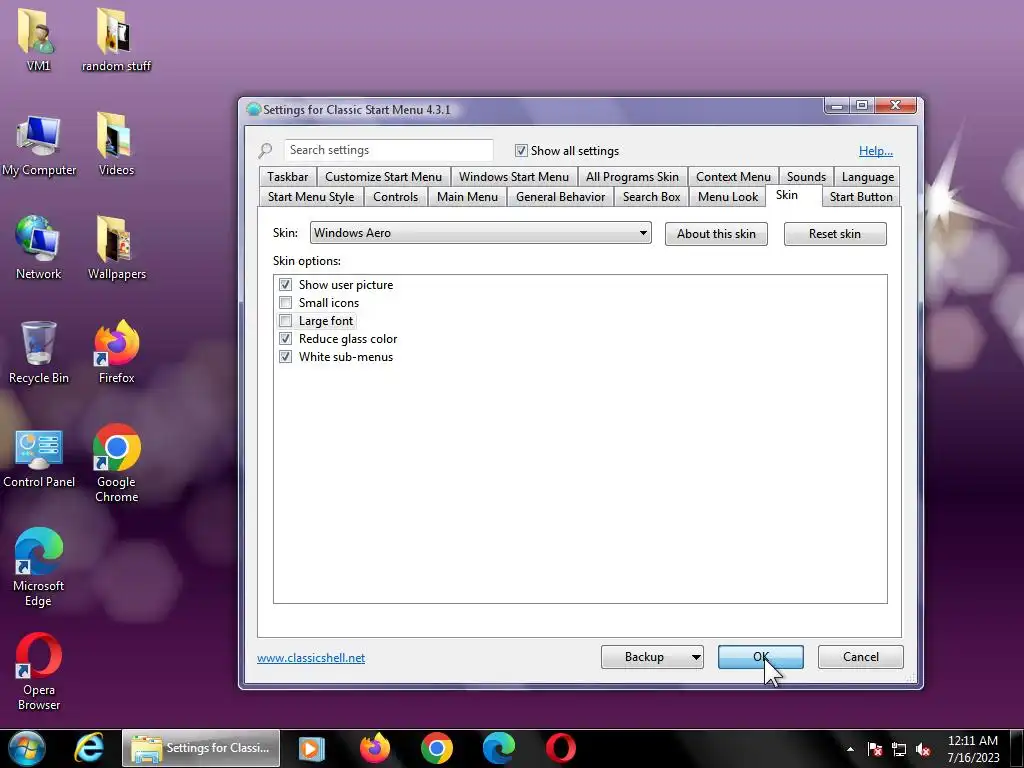The image size is (1024, 768).
Task: Focus the Search settings input field
Action: pos(388,150)
